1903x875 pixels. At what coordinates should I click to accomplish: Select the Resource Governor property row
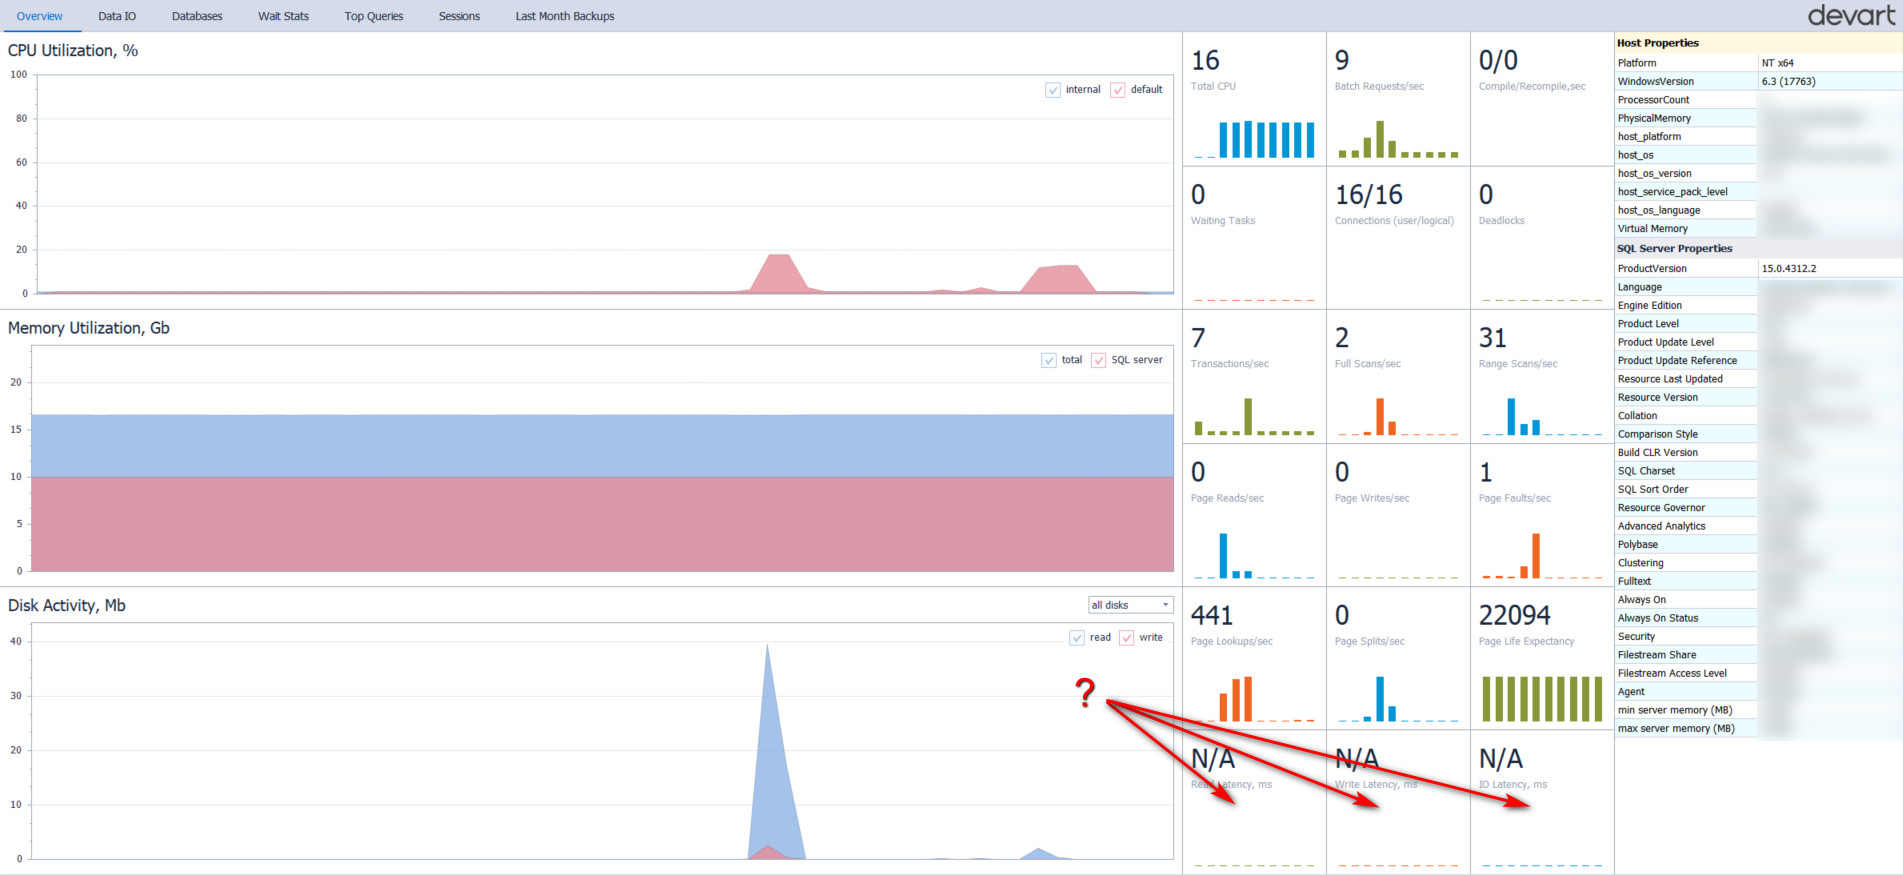(1758, 508)
